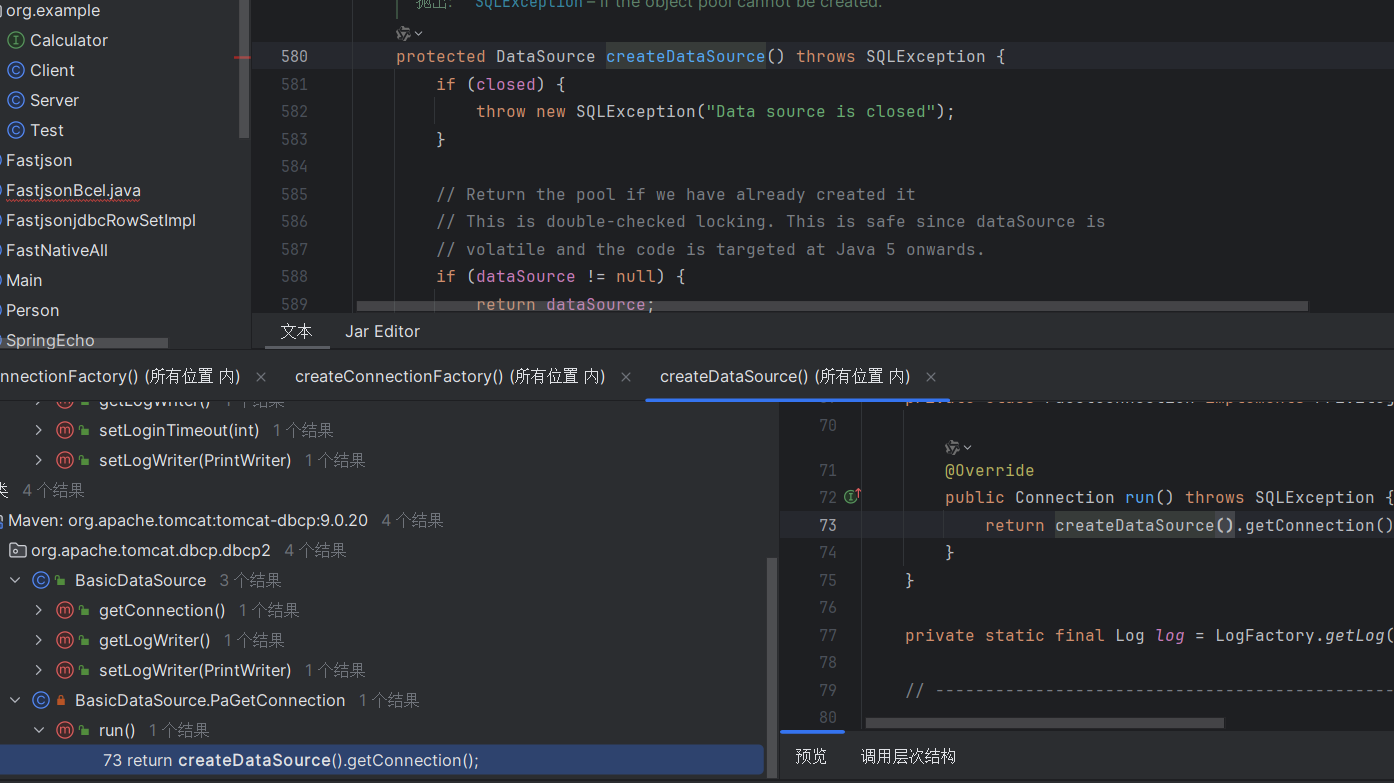Close the createDataSource() search tab

931,377
